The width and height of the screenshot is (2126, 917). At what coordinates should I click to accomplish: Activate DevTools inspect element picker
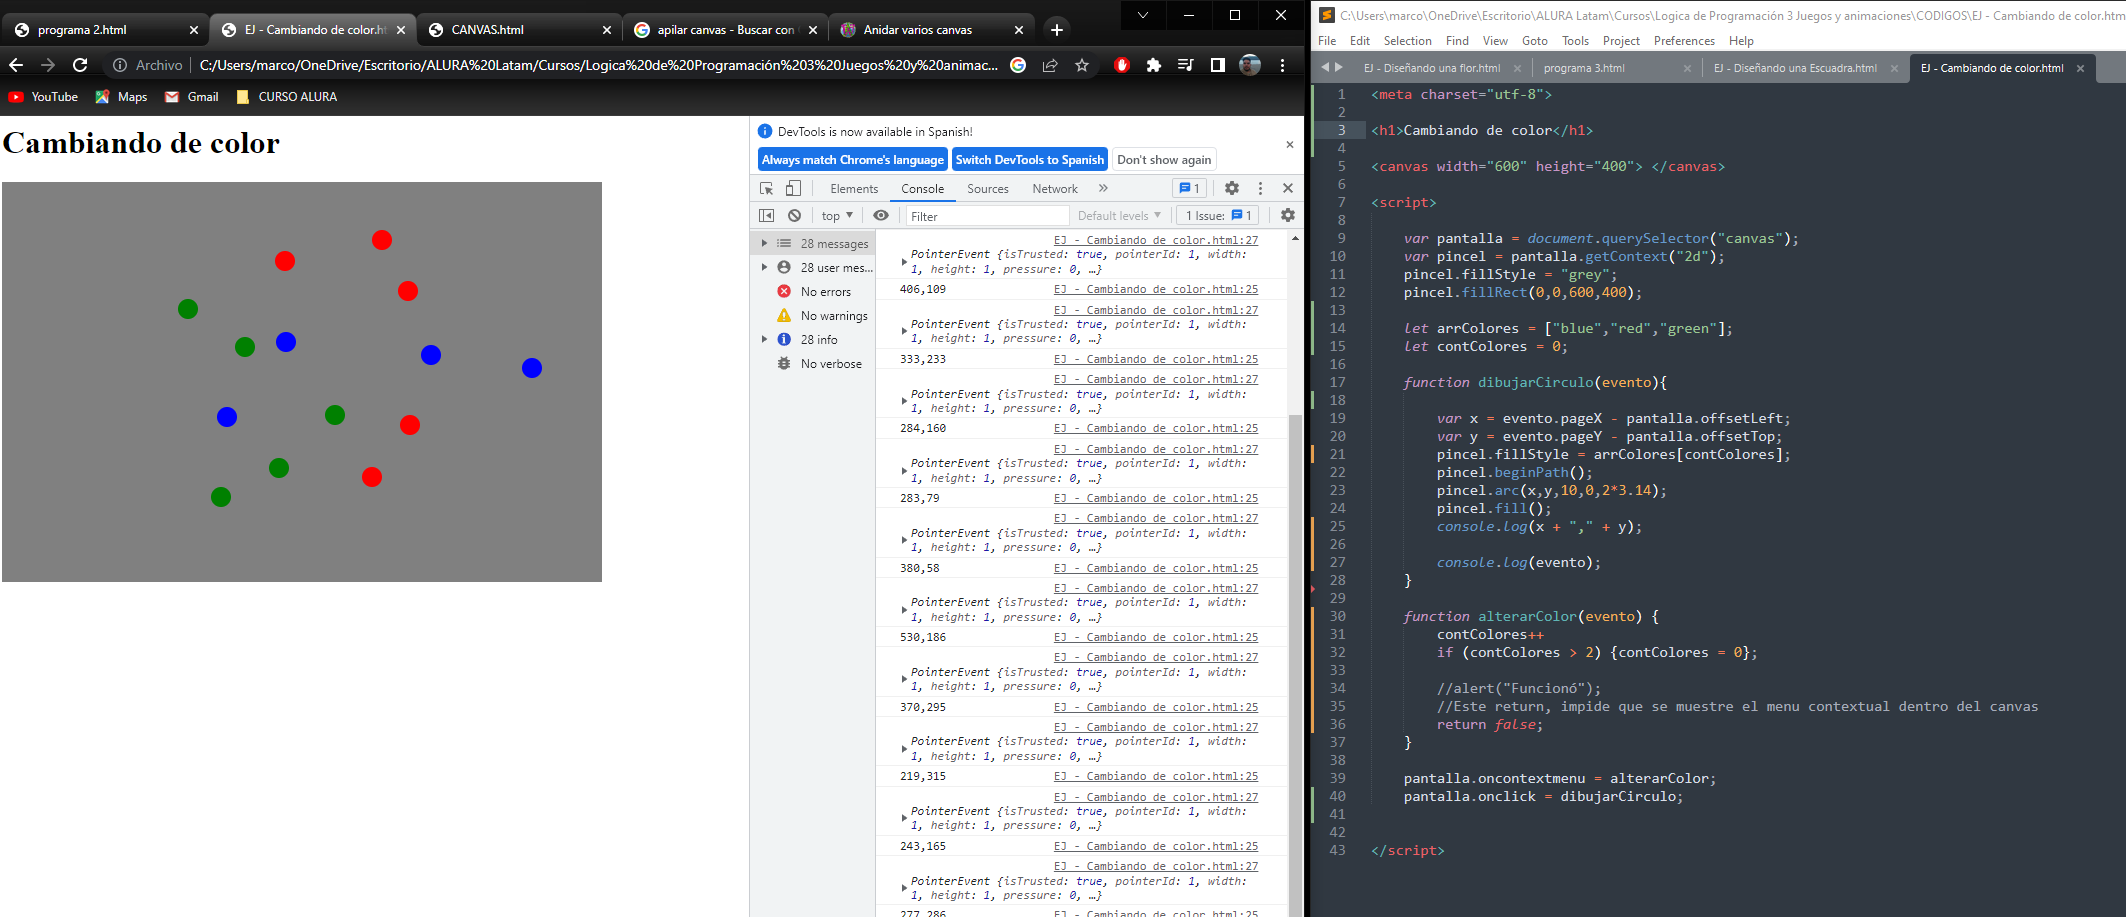pyautogui.click(x=767, y=188)
